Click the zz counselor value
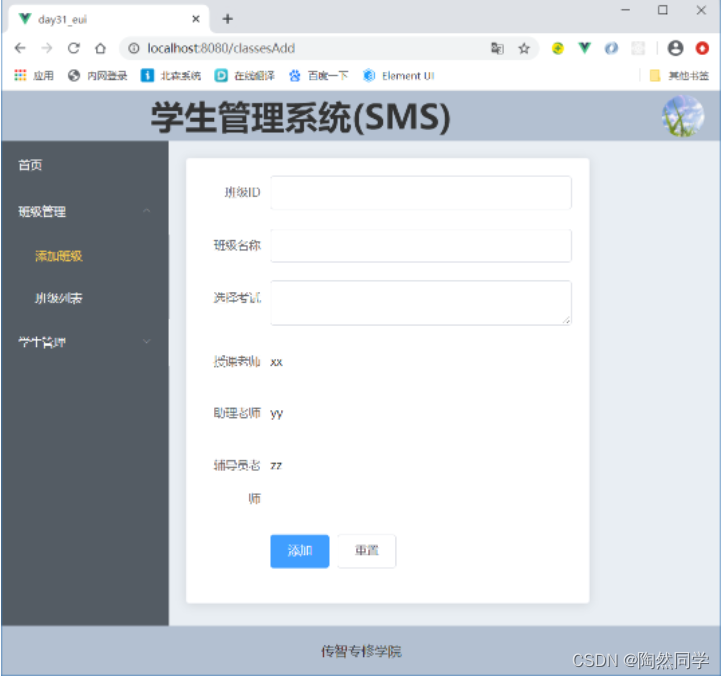725x679 pixels. pos(277,467)
